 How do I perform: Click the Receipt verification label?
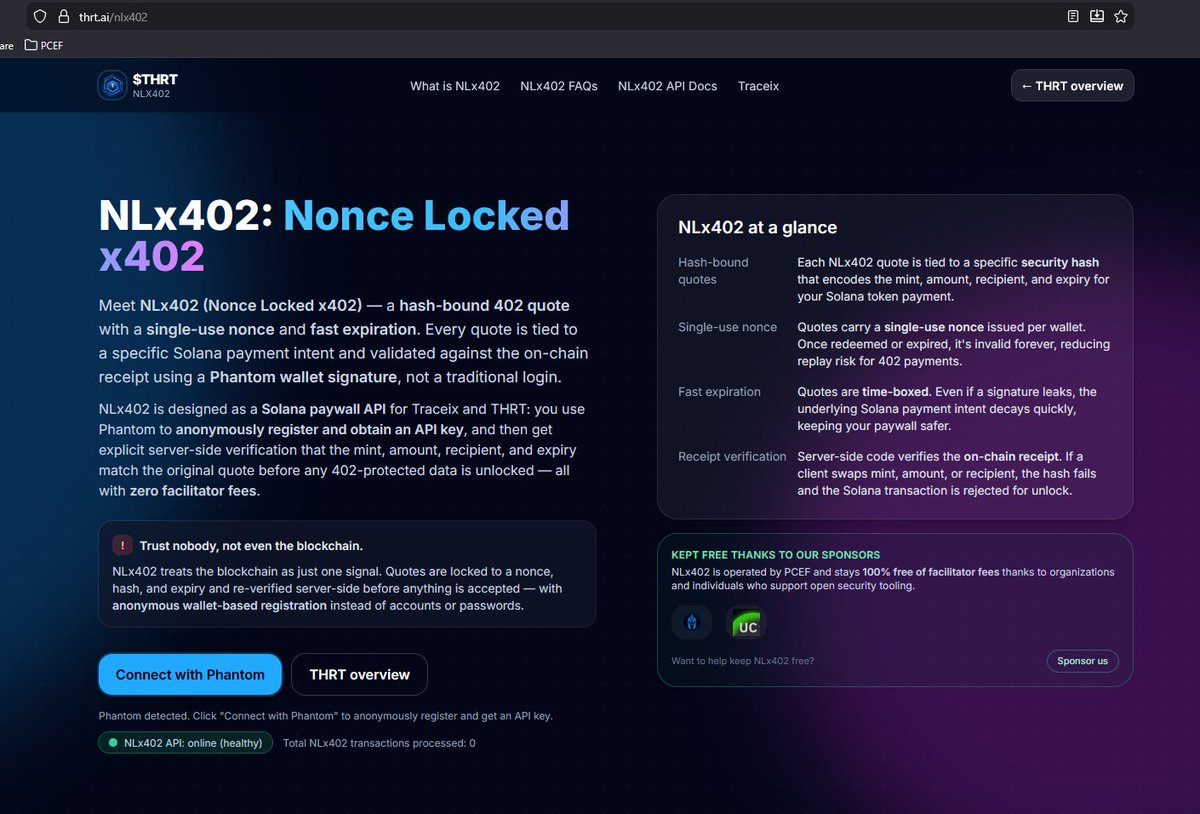(732, 456)
